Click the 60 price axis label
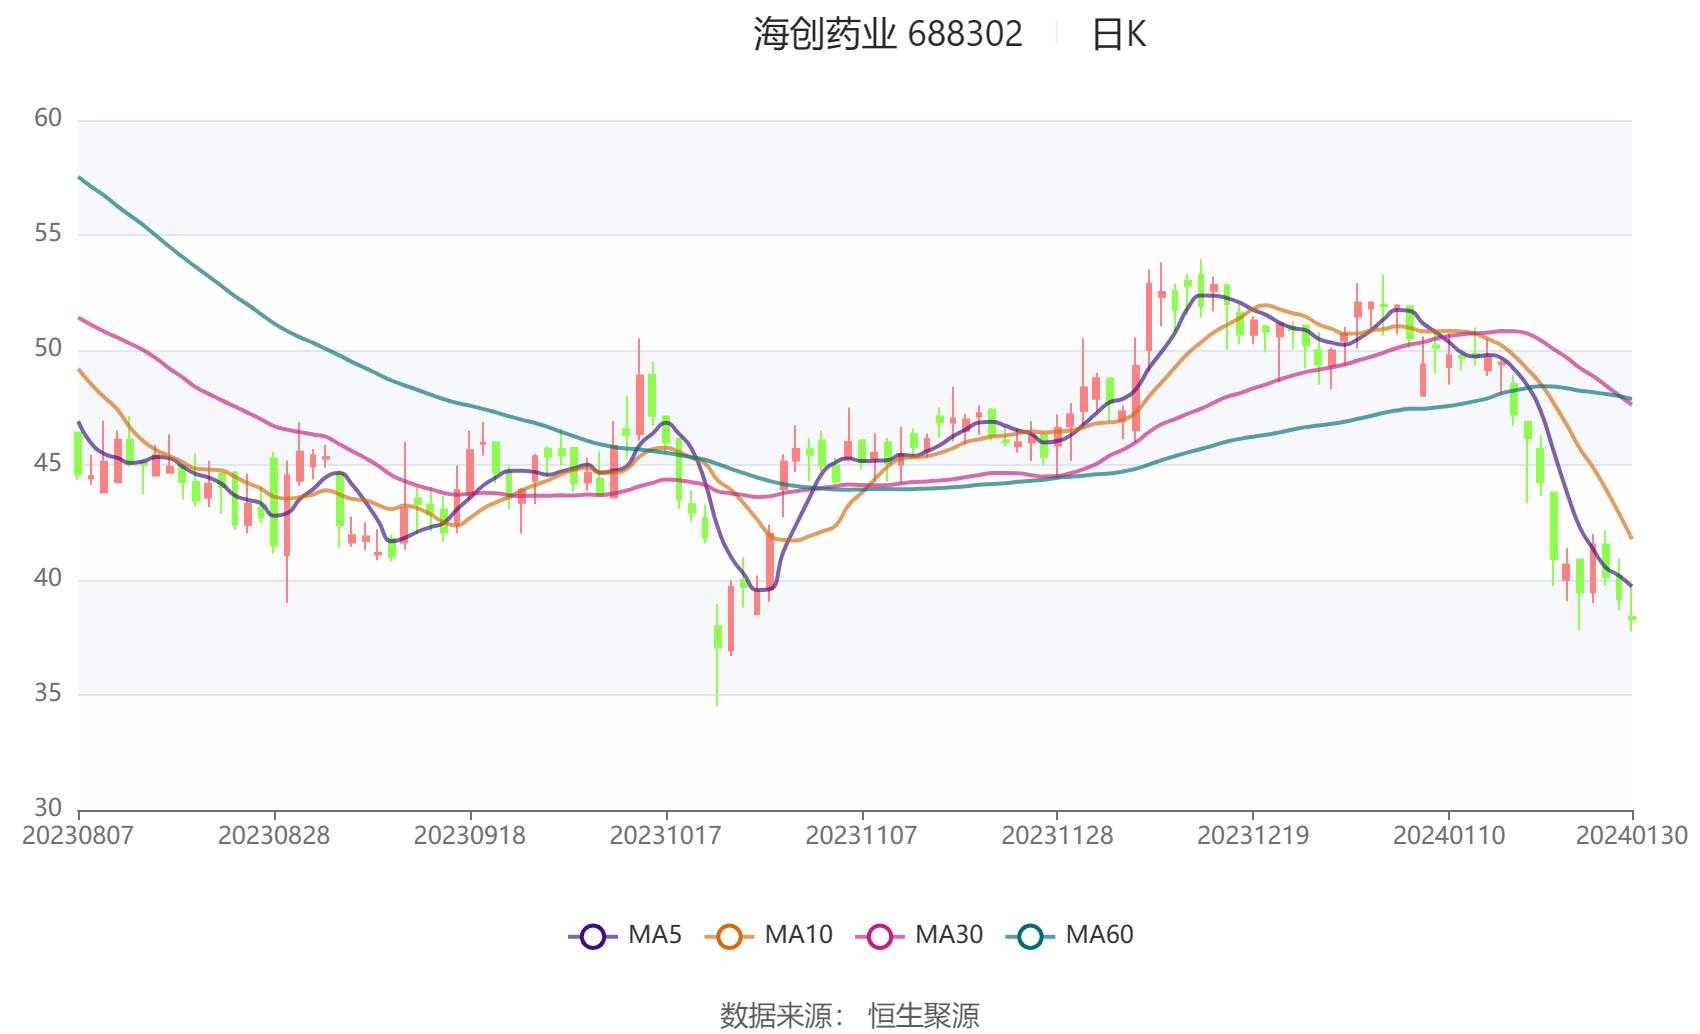1700x1034 pixels. click(48, 118)
